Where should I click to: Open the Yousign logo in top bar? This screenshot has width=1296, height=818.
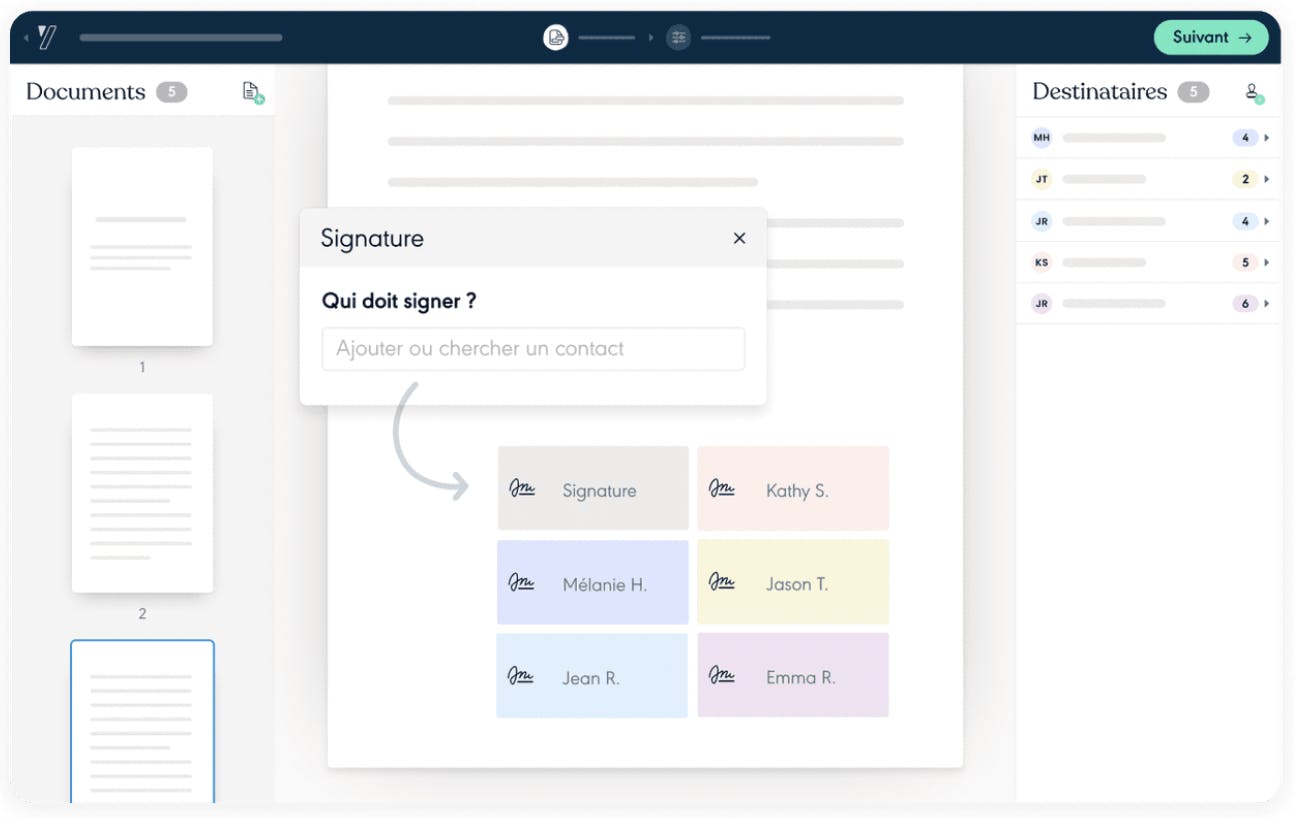[x=47, y=38]
